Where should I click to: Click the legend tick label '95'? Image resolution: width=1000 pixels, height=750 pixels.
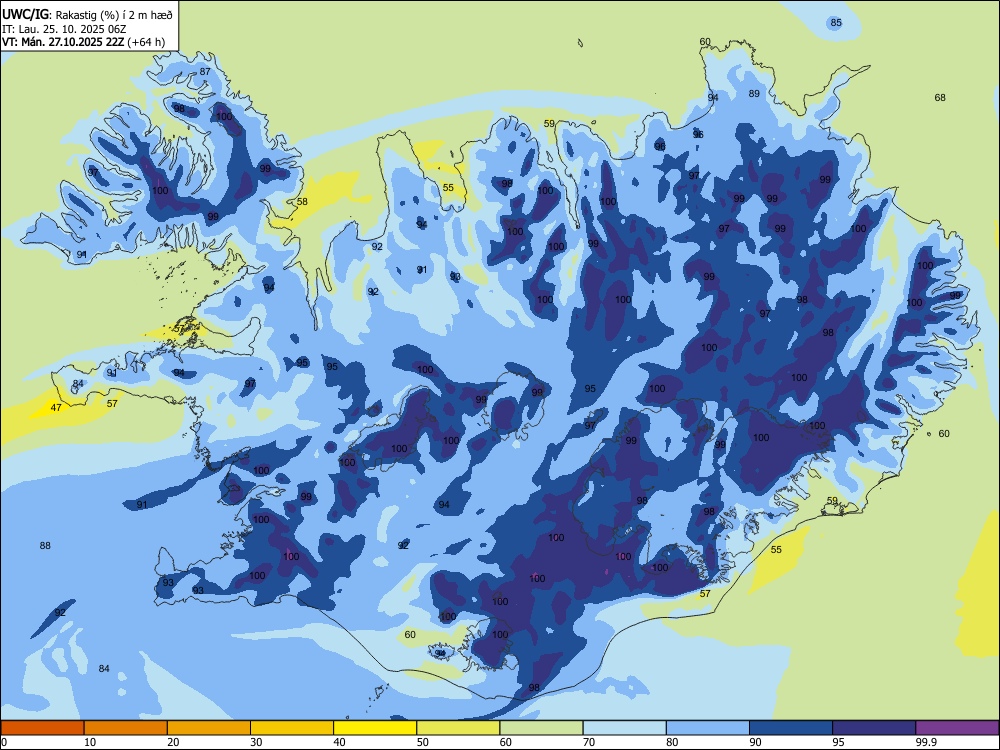[x=838, y=742]
